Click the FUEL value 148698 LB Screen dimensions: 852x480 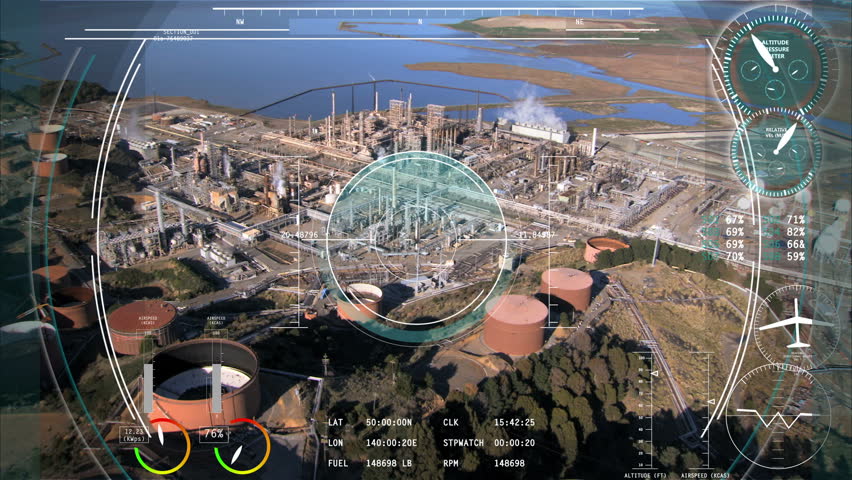[x=389, y=464]
